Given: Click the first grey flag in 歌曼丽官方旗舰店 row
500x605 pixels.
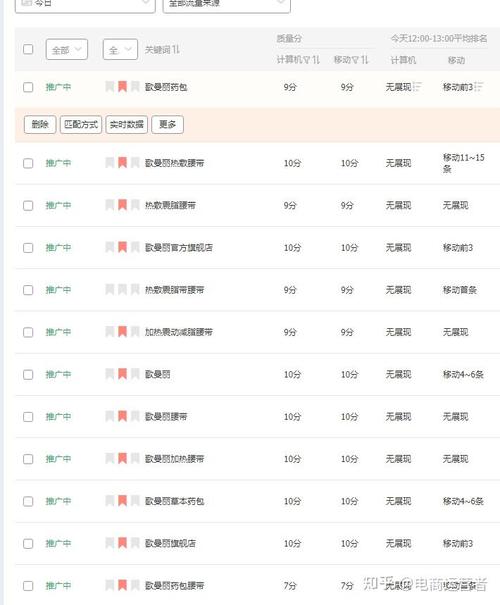Looking at the screenshot, I should (110, 247).
